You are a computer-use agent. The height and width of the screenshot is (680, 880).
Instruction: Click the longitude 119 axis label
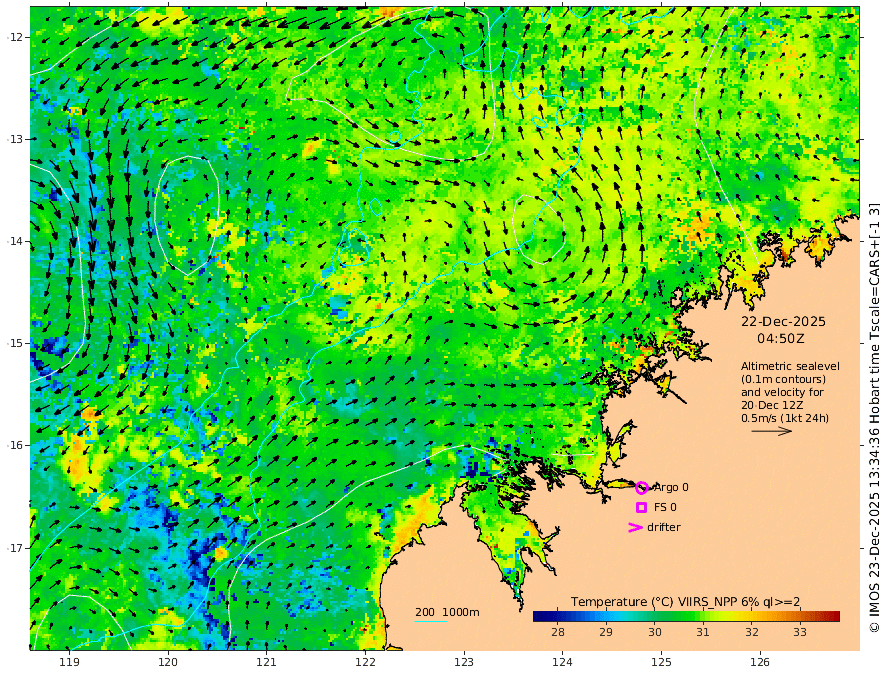tap(69, 662)
